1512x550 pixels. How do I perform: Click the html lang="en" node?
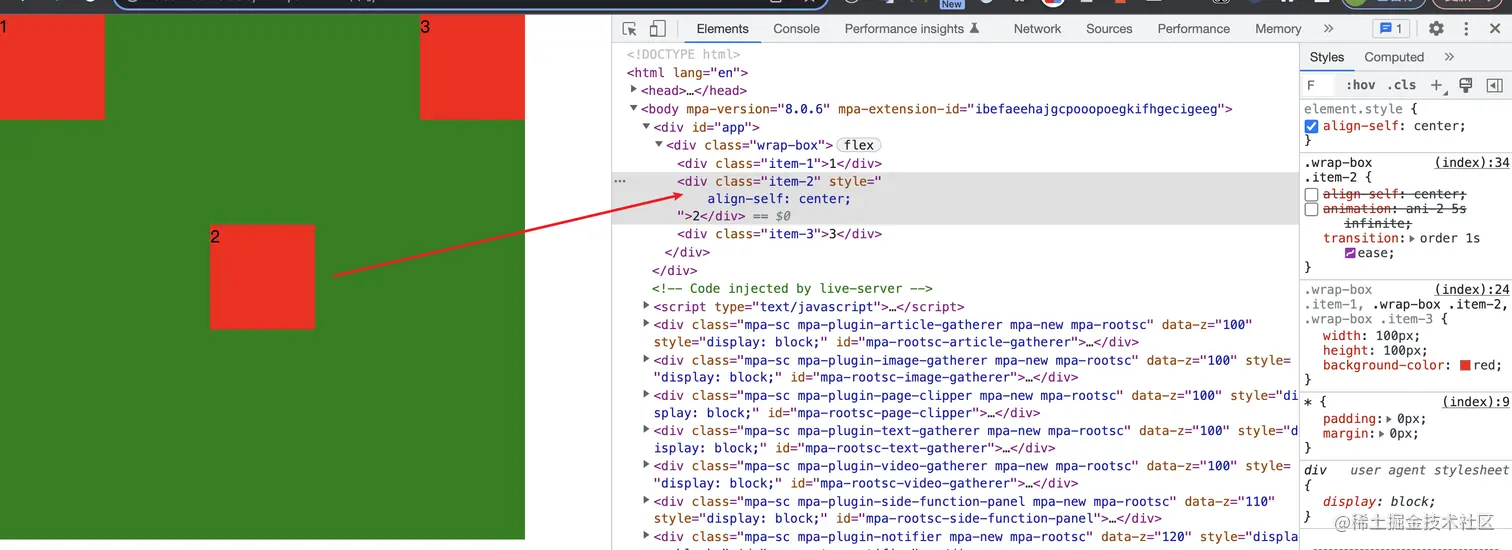(687, 73)
